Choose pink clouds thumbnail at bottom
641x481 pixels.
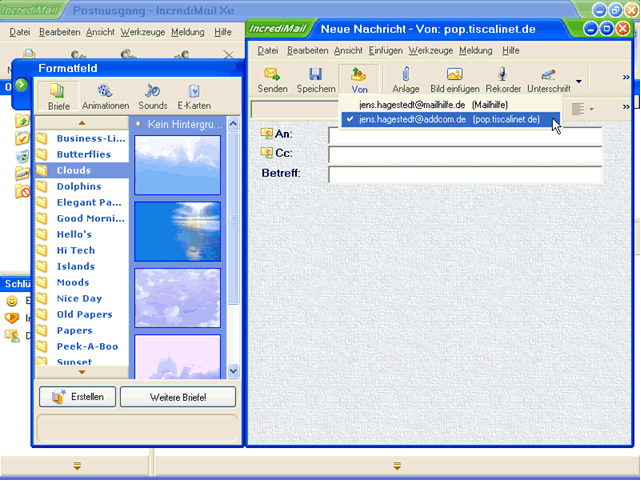177,357
